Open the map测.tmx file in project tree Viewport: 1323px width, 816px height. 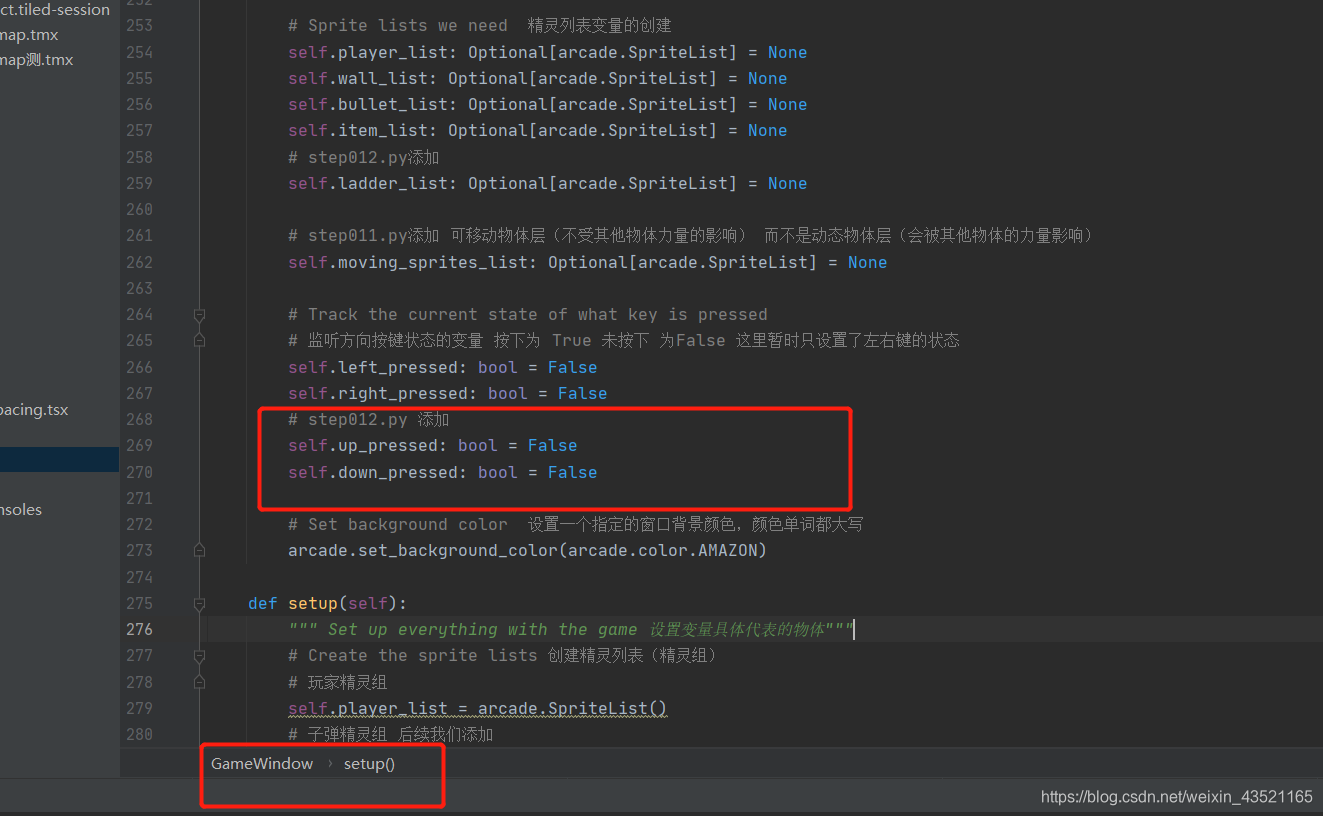(37, 60)
